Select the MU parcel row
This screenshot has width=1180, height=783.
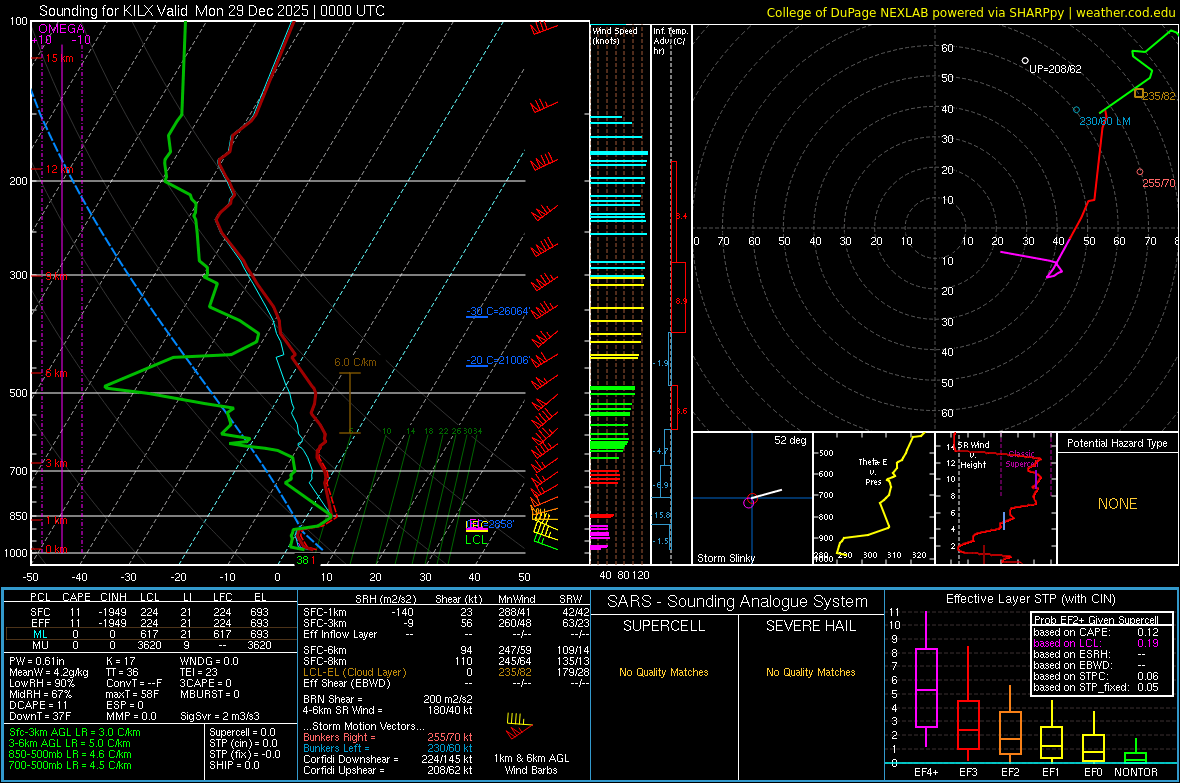tap(151, 645)
